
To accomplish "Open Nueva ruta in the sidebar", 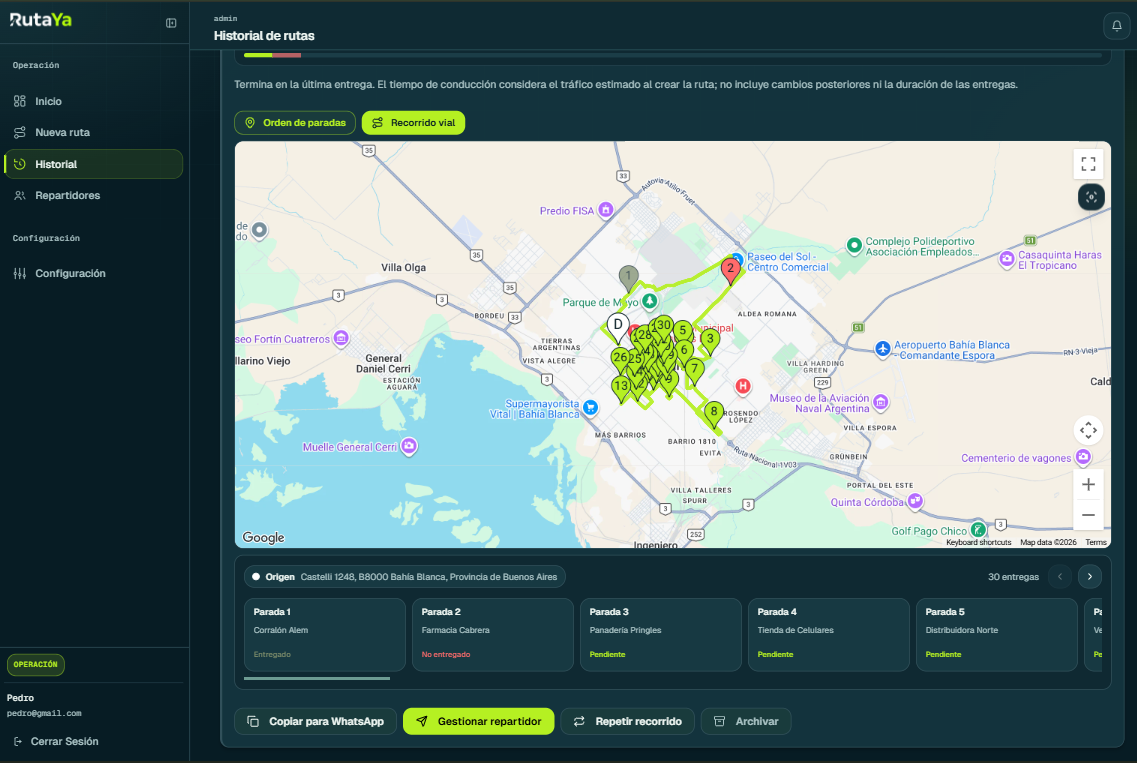I will click(94, 133).
